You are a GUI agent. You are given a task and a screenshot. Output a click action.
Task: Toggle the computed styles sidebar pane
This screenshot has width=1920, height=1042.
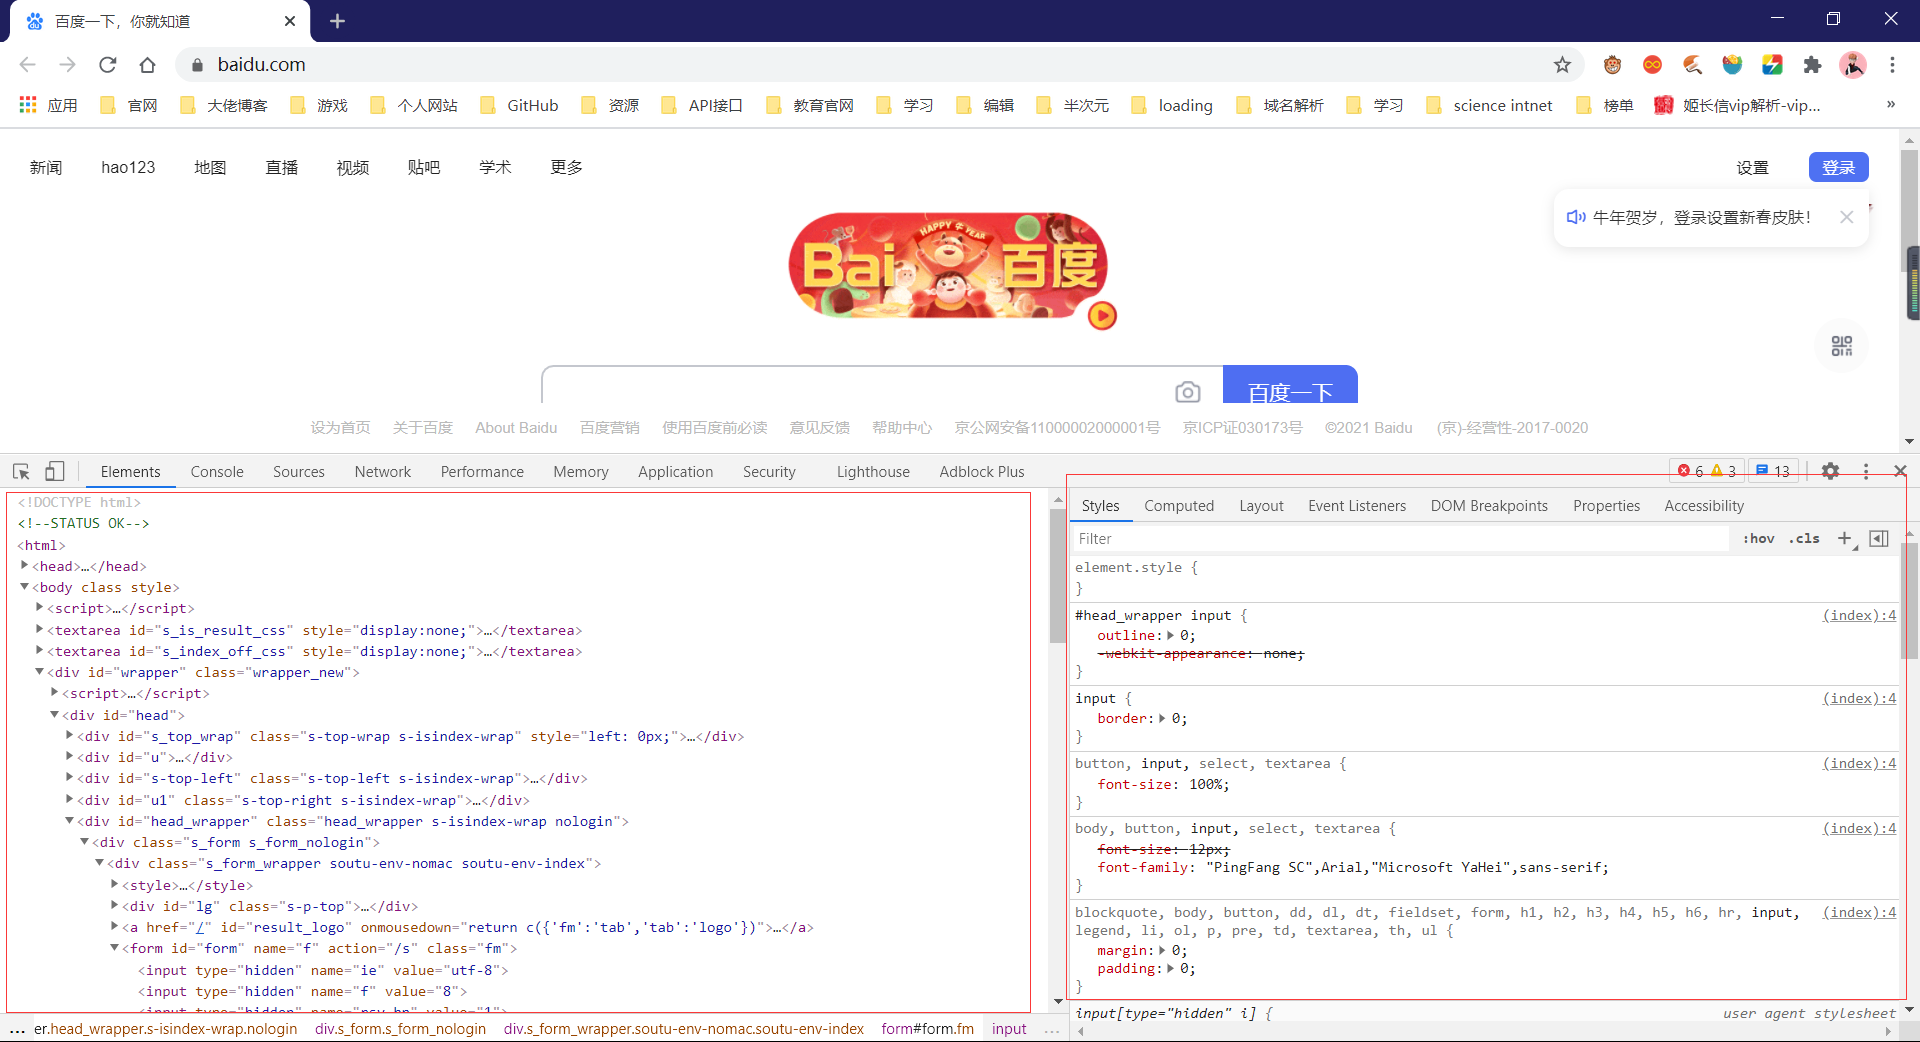tap(1879, 539)
